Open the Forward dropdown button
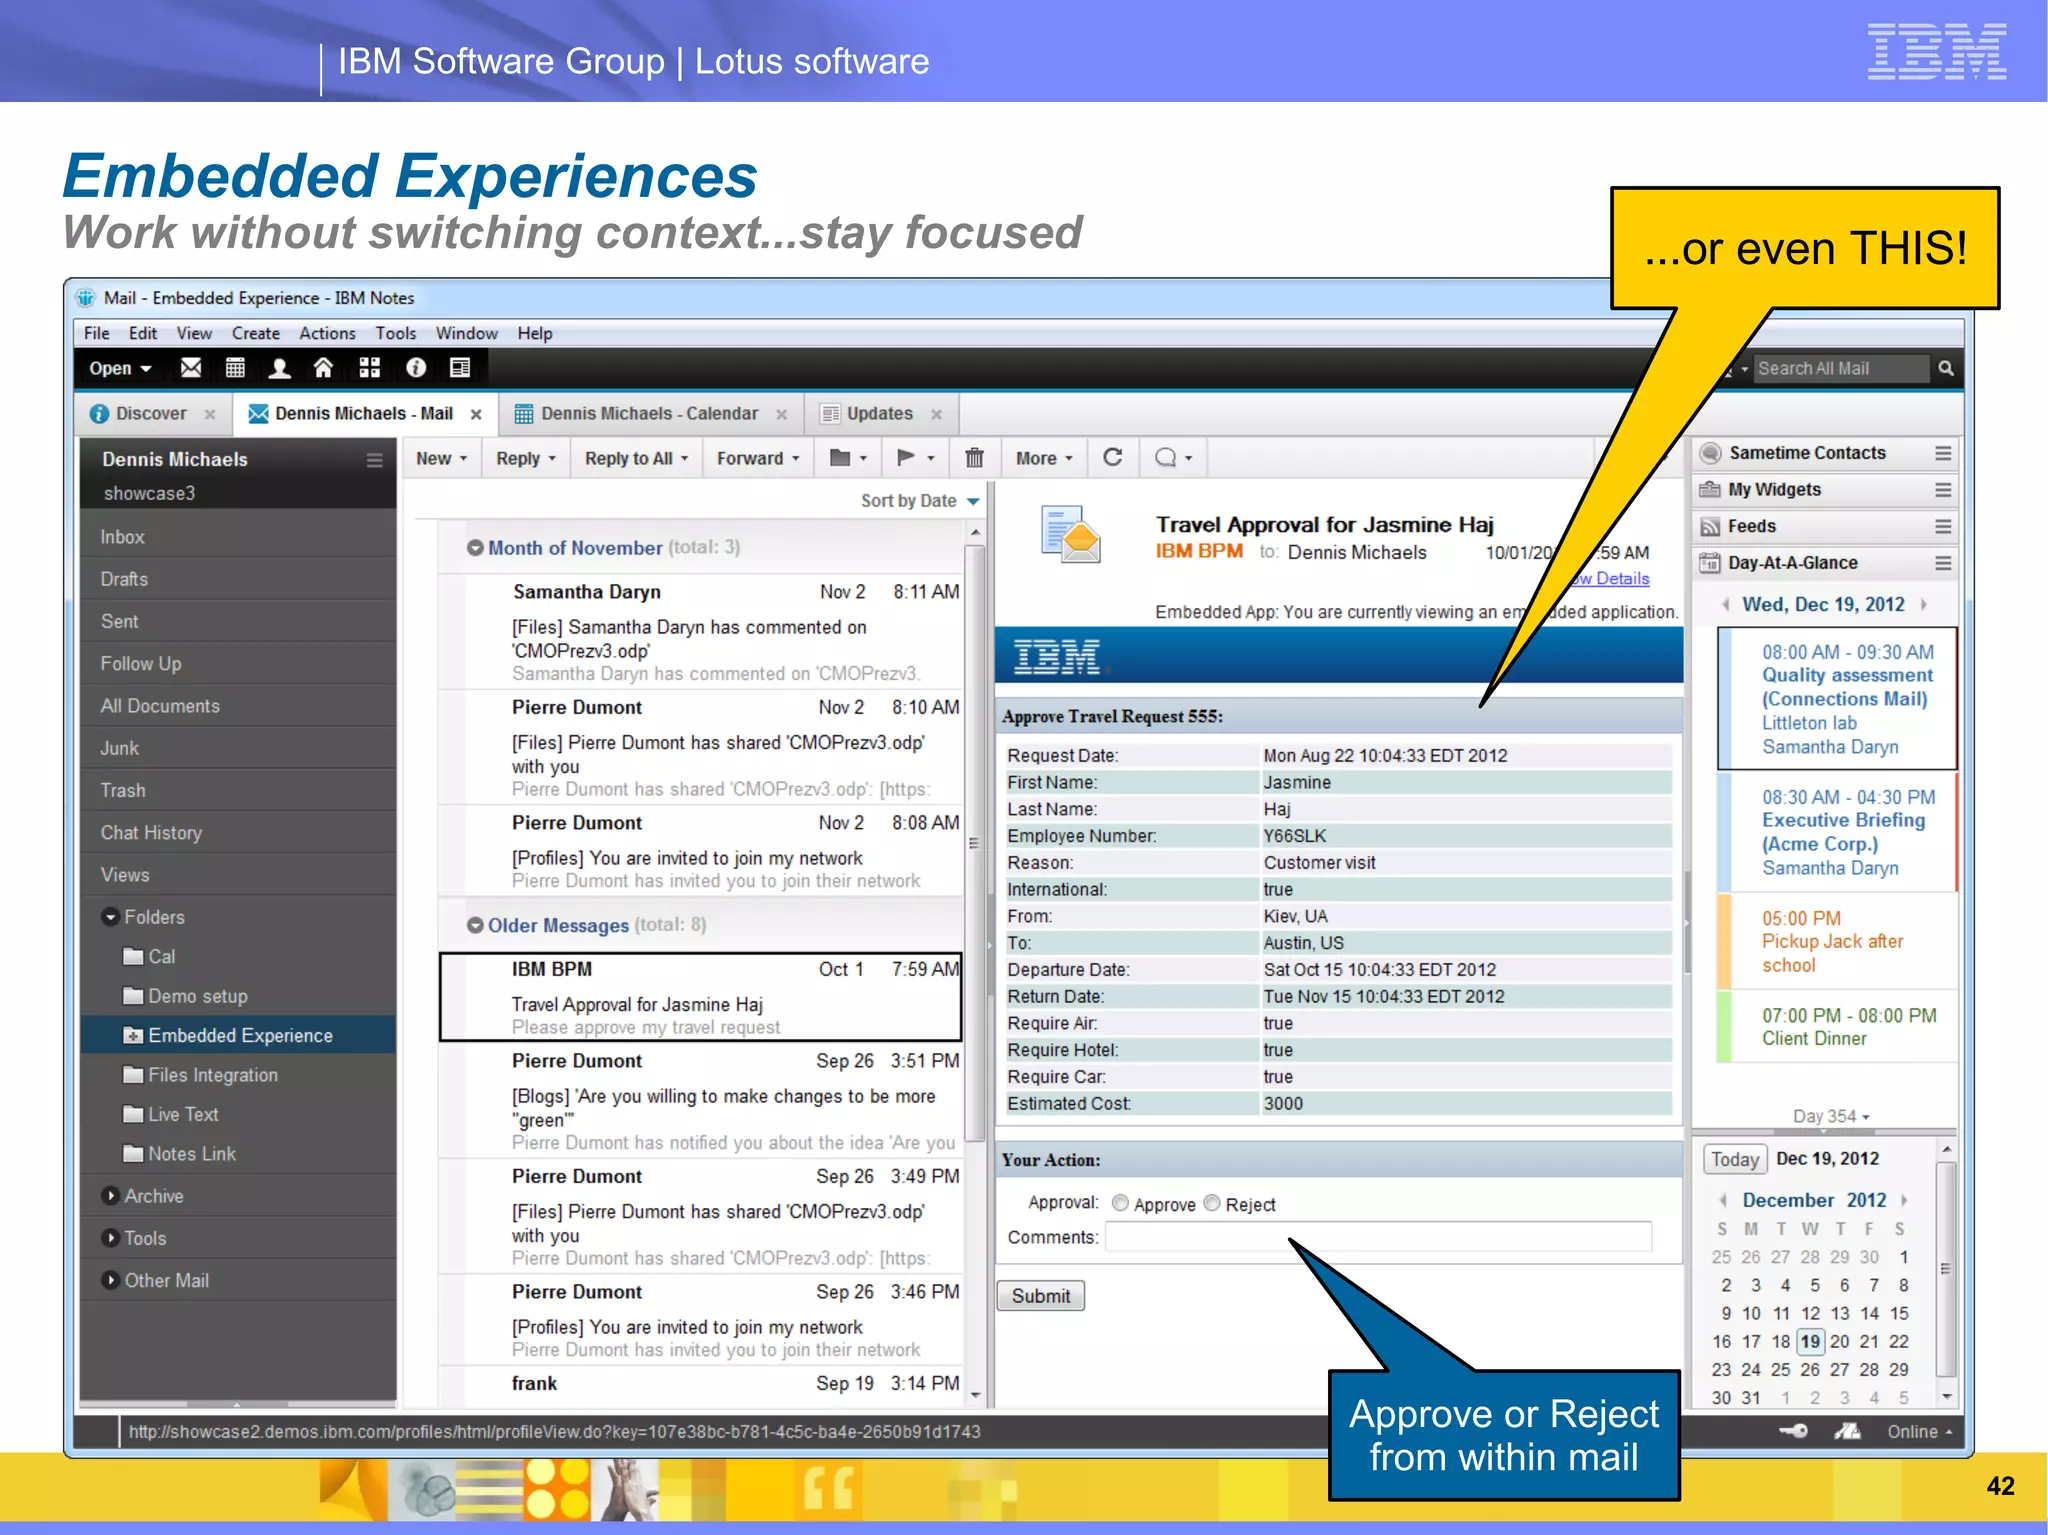Viewport: 2048px width, 1535px height. click(758, 458)
